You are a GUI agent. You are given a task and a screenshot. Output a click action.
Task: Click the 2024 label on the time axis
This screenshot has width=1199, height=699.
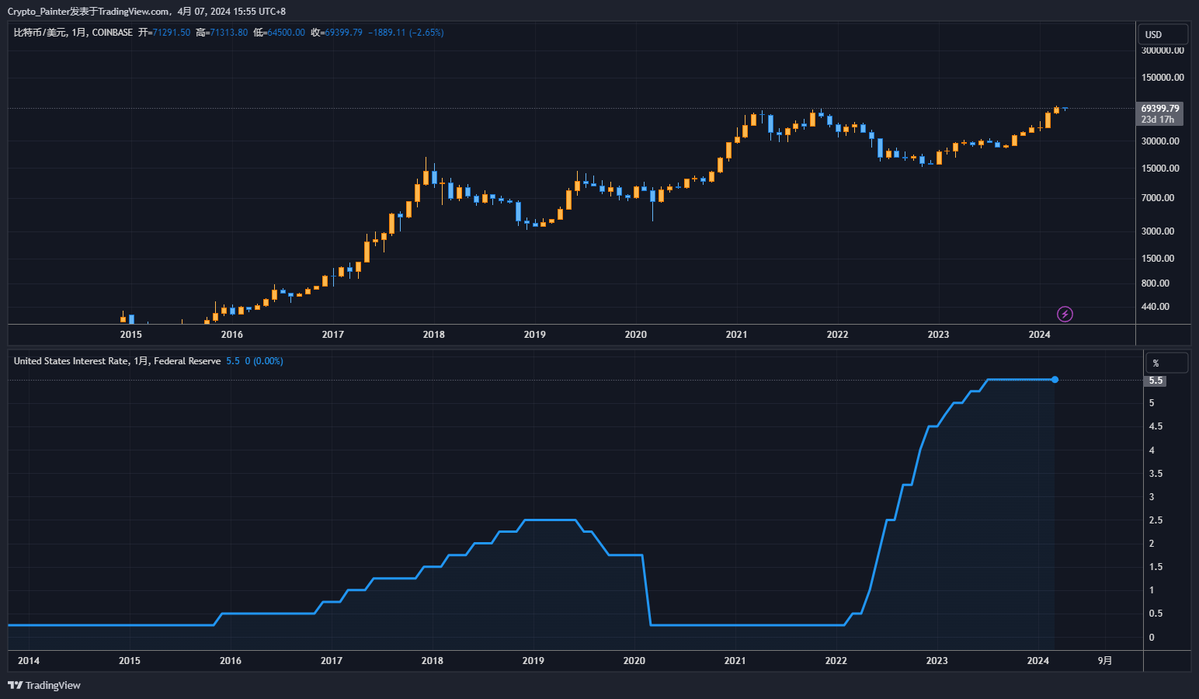1038,335
